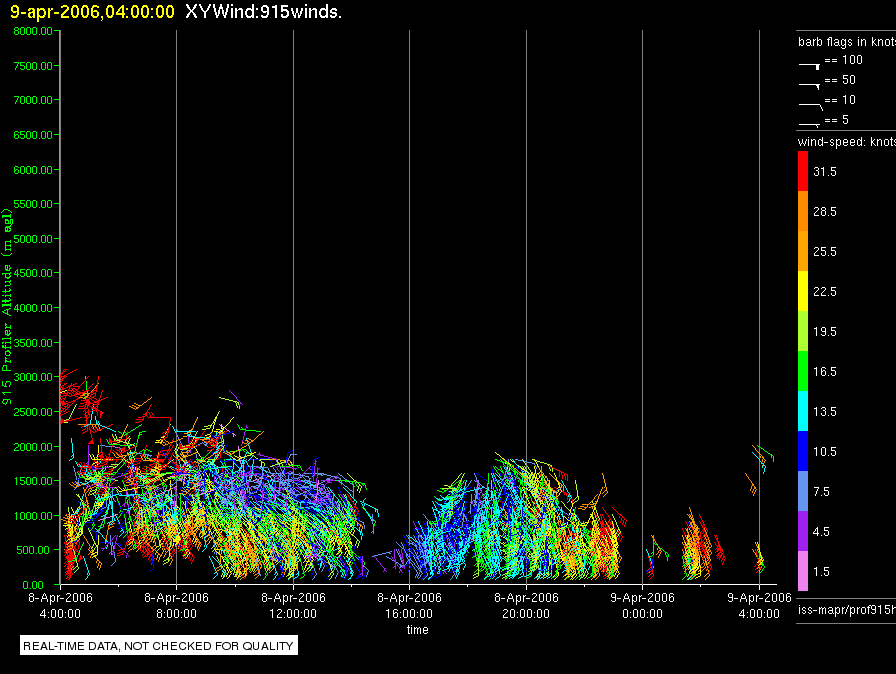Image resolution: width=896 pixels, height=674 pixels.
Task: Click the 4500.00 altitude tick label
Action: [33, 273]
